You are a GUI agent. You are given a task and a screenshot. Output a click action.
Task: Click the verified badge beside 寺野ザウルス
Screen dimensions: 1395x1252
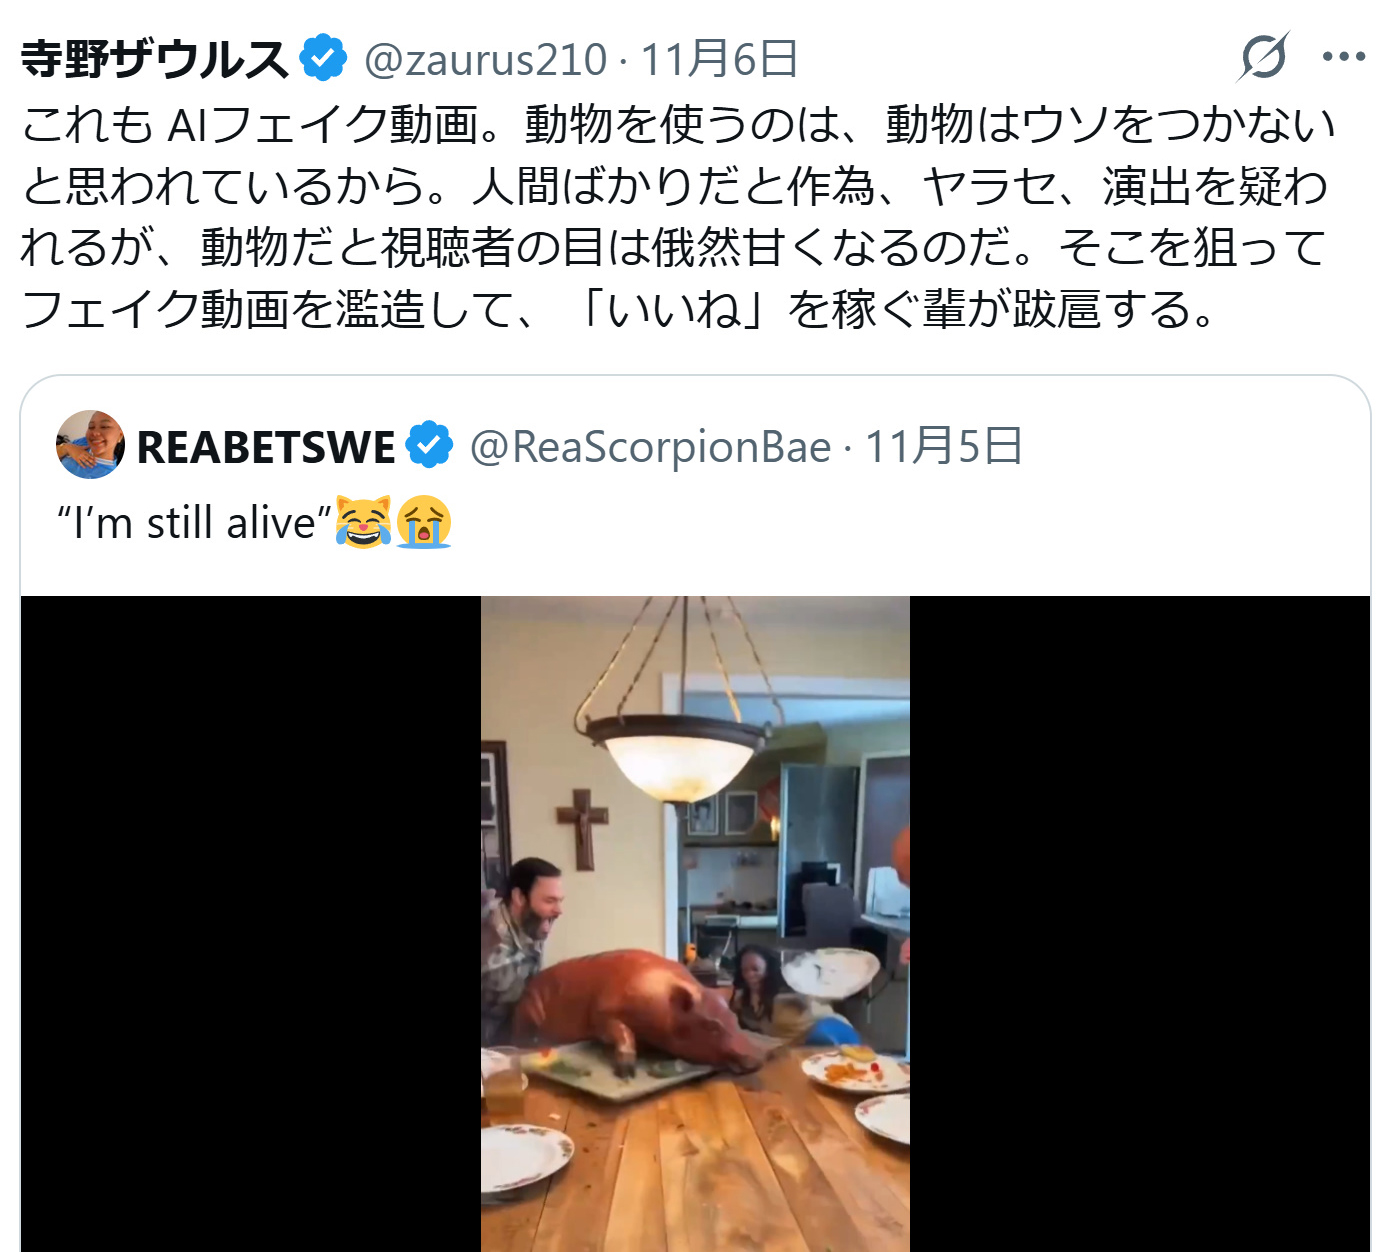[x=324, y=58]
